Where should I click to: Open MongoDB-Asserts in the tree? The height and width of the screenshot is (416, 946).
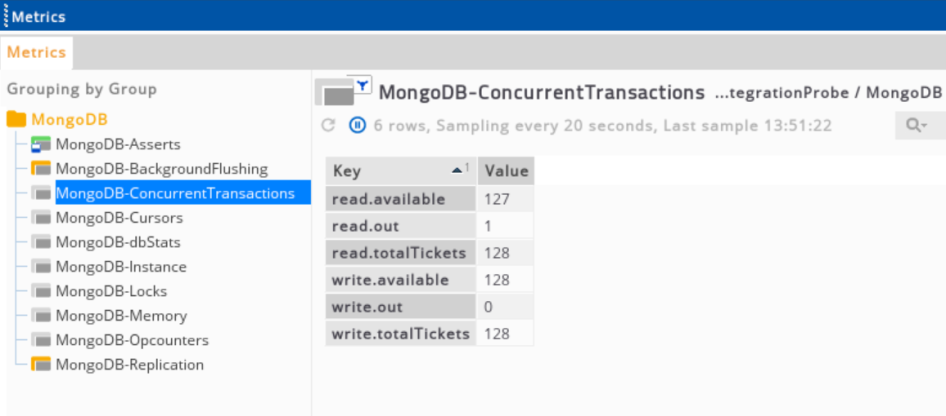[x=118, y=145]
